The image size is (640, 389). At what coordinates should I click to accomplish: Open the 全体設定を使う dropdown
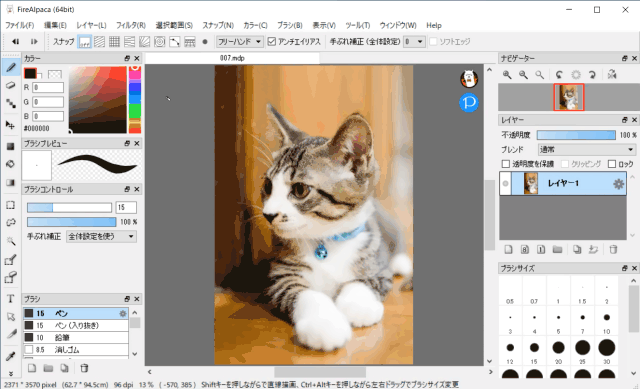[101, 236]
